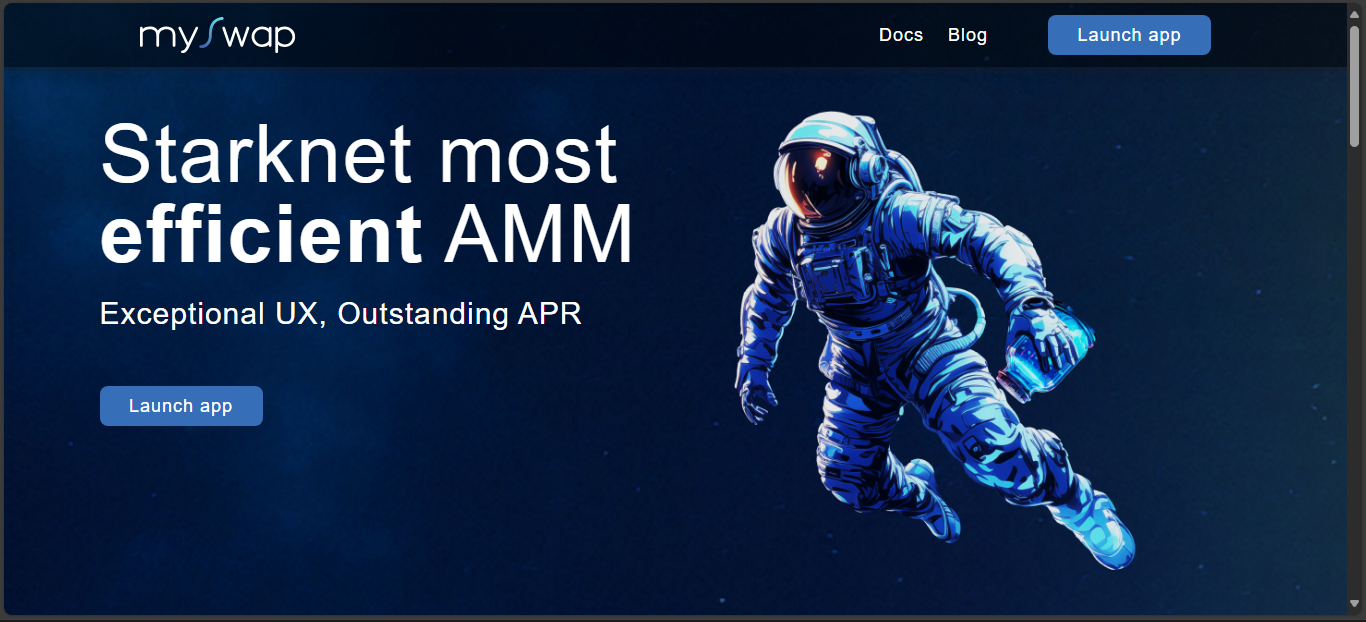Image resolution: width=1366 pixels, height=622 pixels.
Task: Click the vertical scrollbar thumb
Action: (x=1355, y=85)
